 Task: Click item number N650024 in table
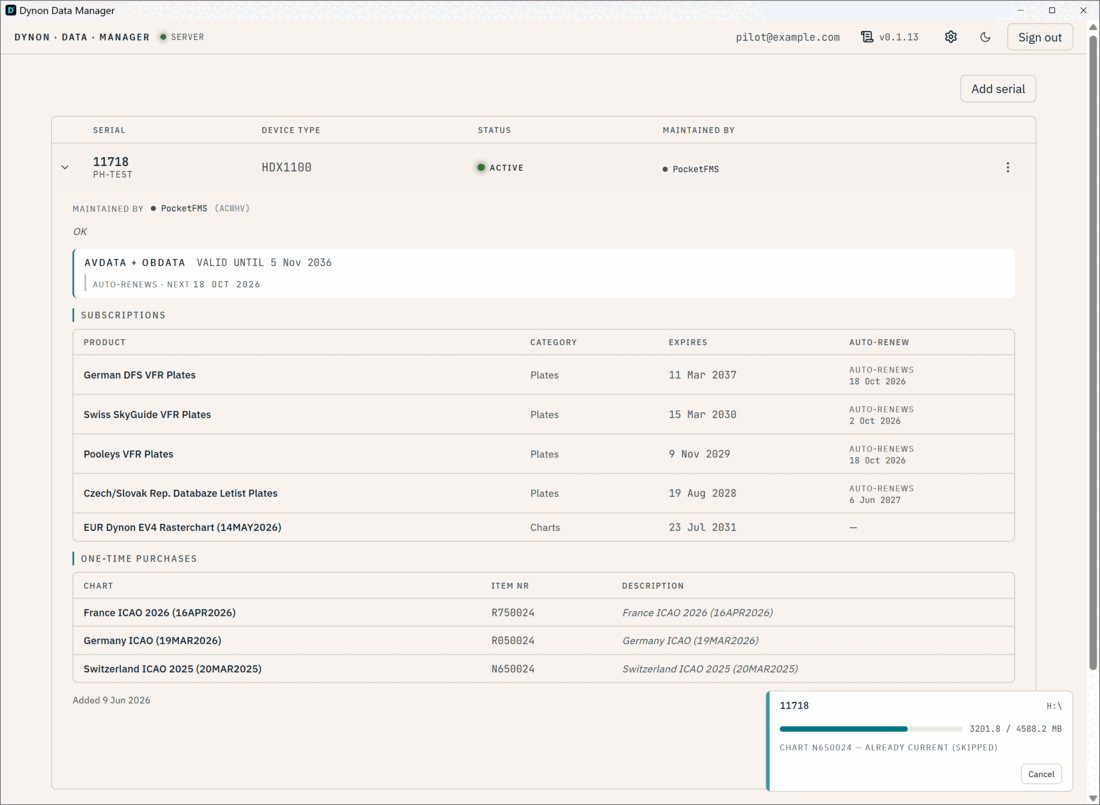[513, 669]
